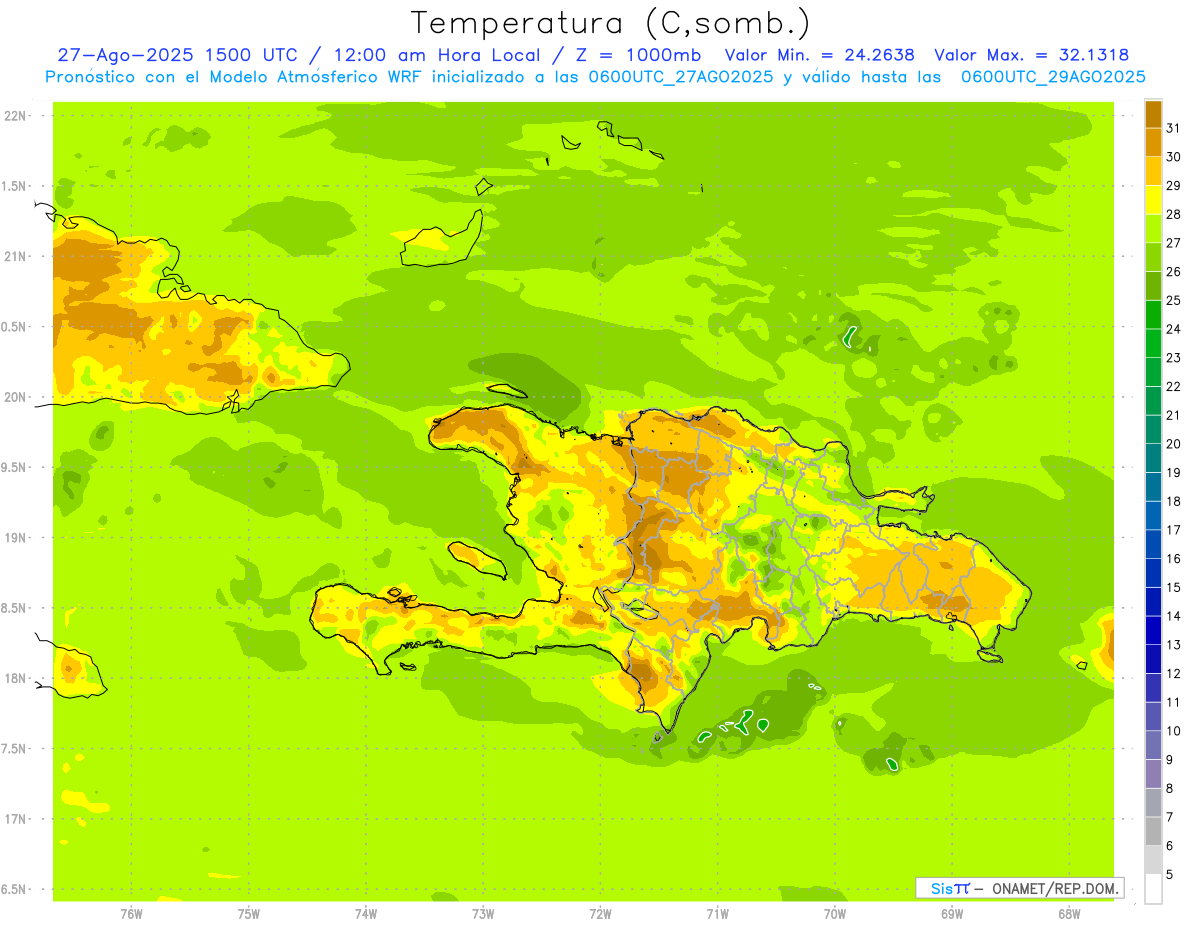Click the "20N" latitude axis label
Viewport: 1200px width, 927px height.
[15, 397]
